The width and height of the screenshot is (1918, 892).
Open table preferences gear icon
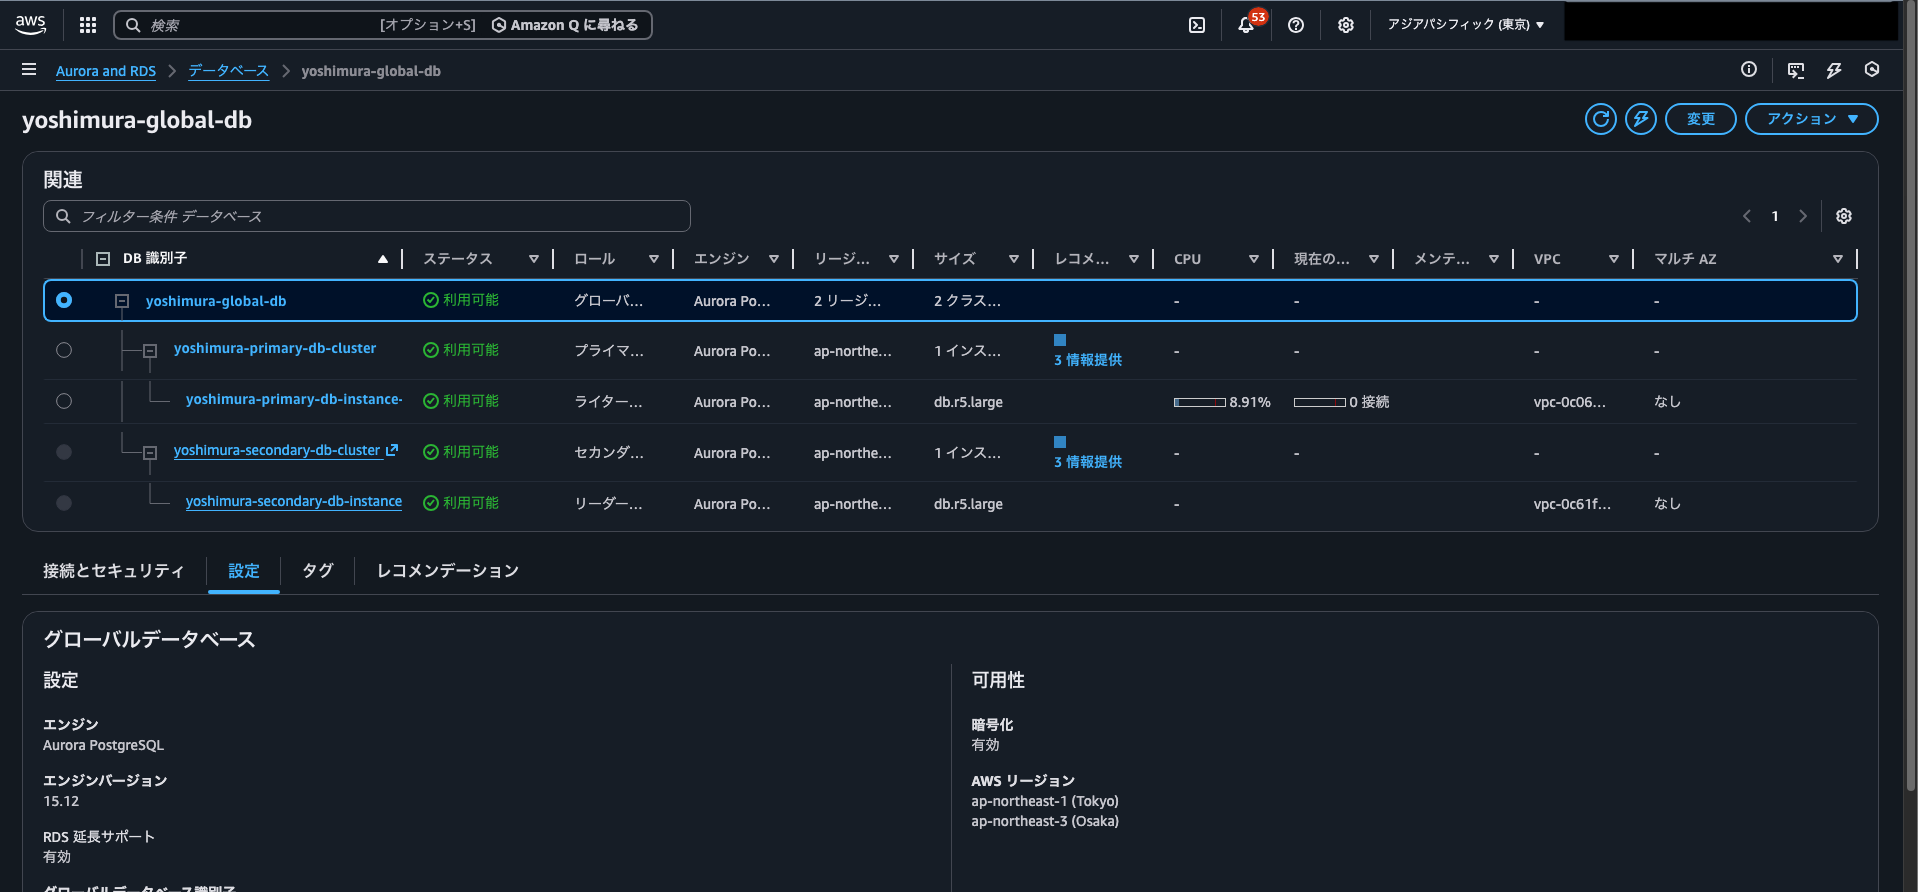tap(1844, 216)
